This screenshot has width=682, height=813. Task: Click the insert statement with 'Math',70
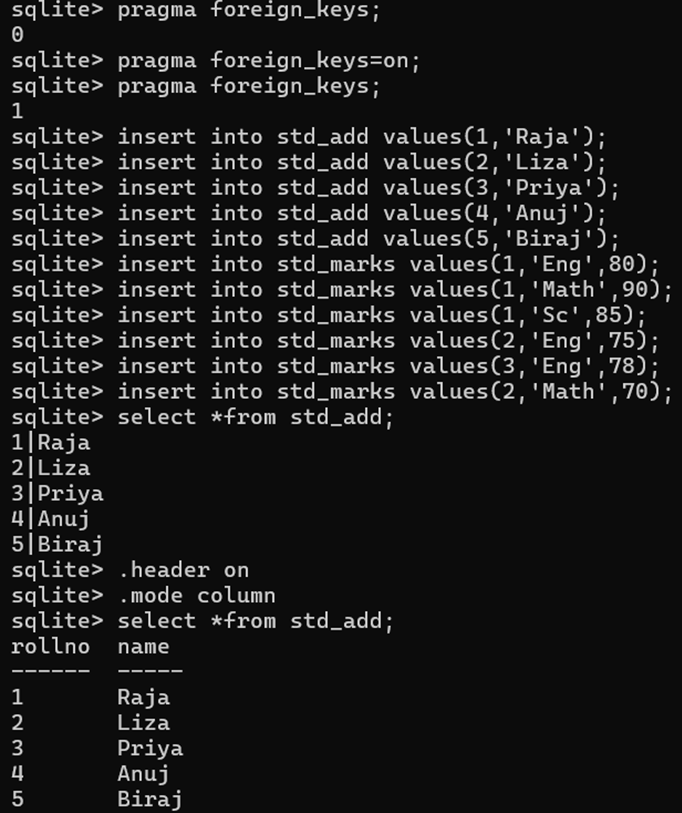(395, 391)
